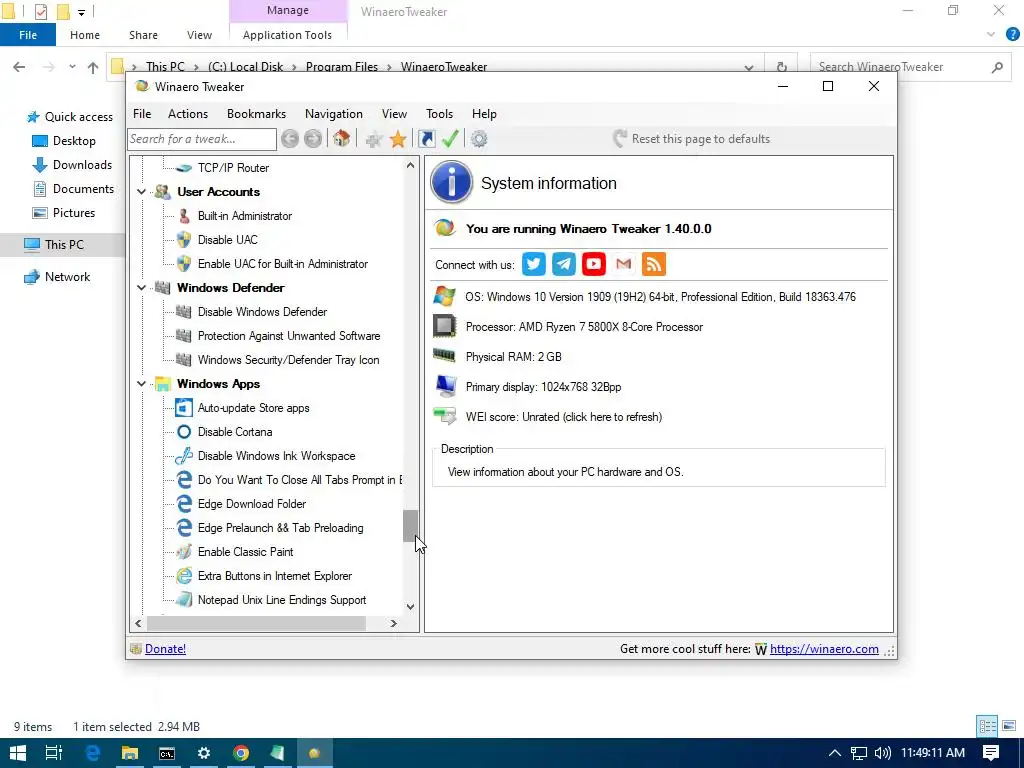Open the RSS feed icon
Viewport: 1024px width, 768px height.
click(x=654, y=264)
